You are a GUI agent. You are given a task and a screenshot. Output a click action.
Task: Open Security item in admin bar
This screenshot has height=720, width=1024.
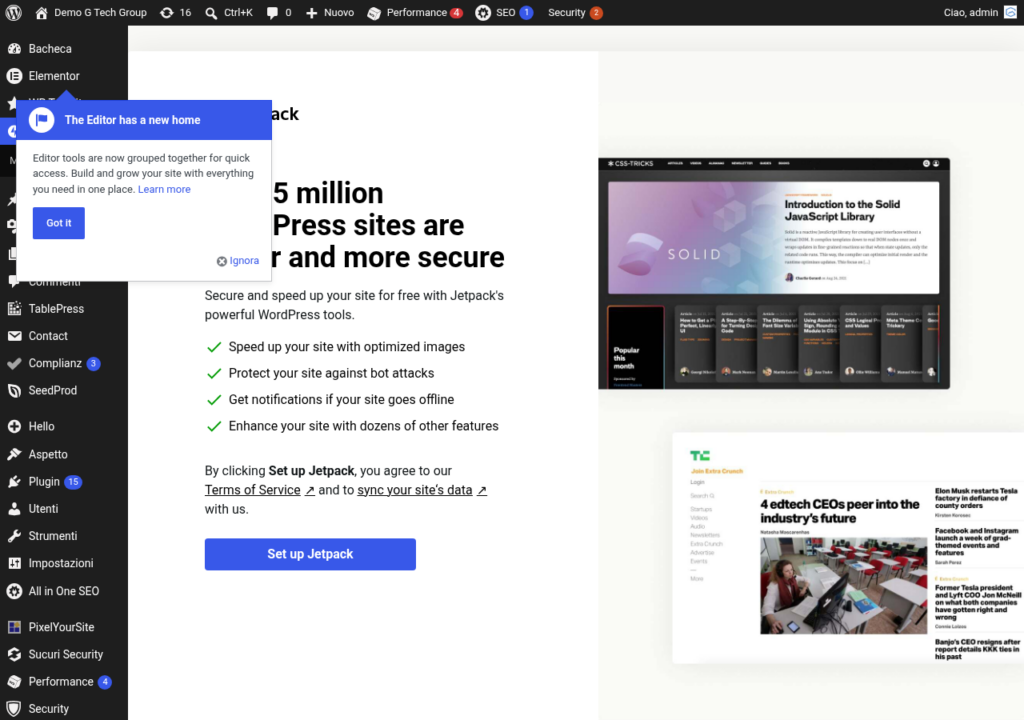click(x=575, y=12)
